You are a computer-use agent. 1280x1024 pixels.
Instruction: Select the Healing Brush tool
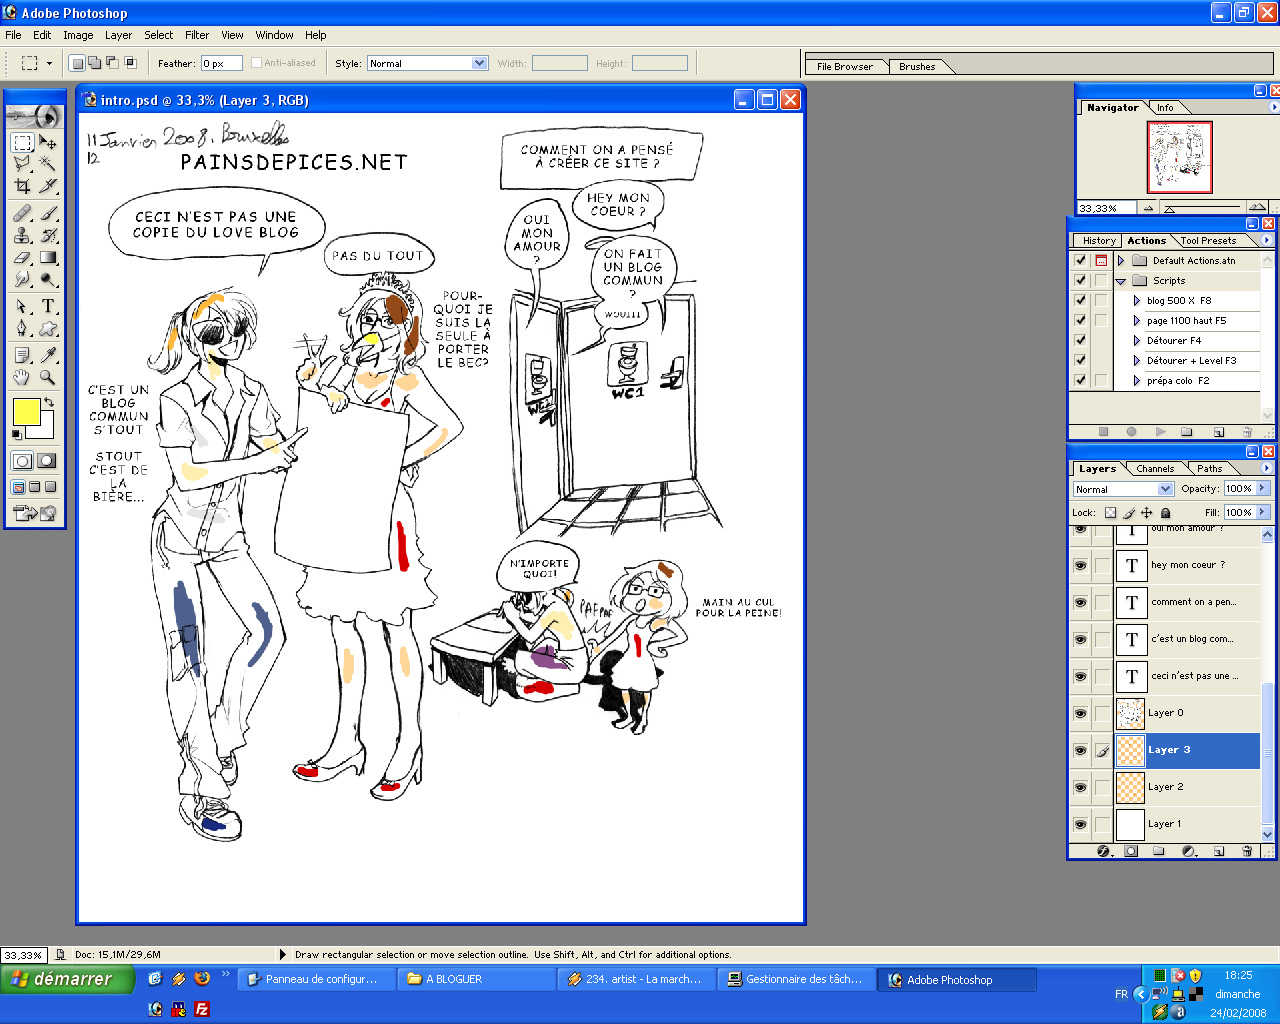(22, 214)
